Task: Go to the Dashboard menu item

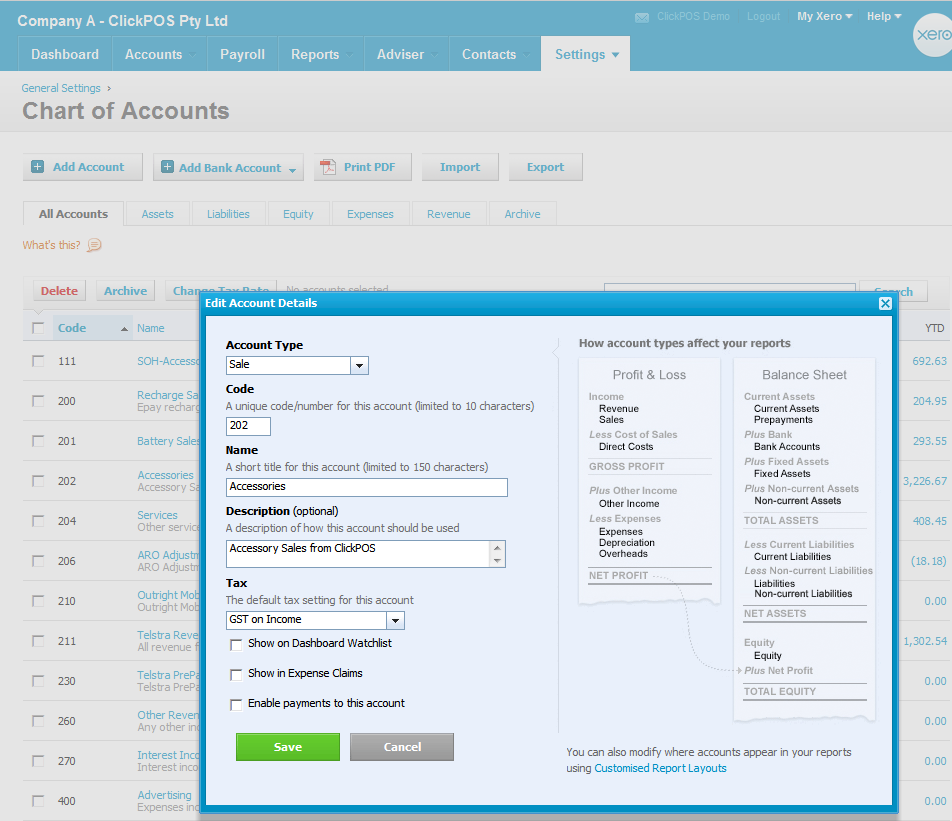Action: (65, 54)
